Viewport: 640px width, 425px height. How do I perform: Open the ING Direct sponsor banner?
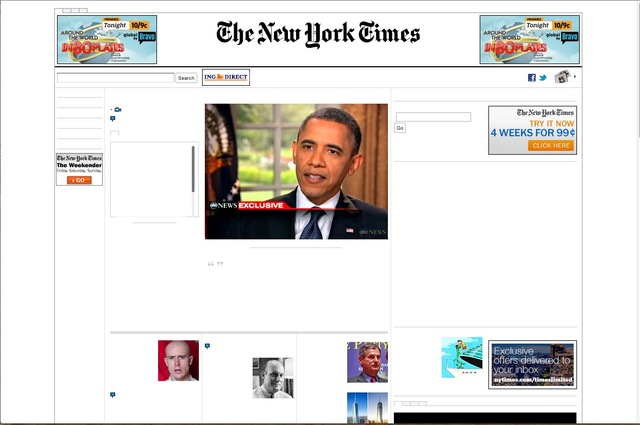[x=226, y=77]
